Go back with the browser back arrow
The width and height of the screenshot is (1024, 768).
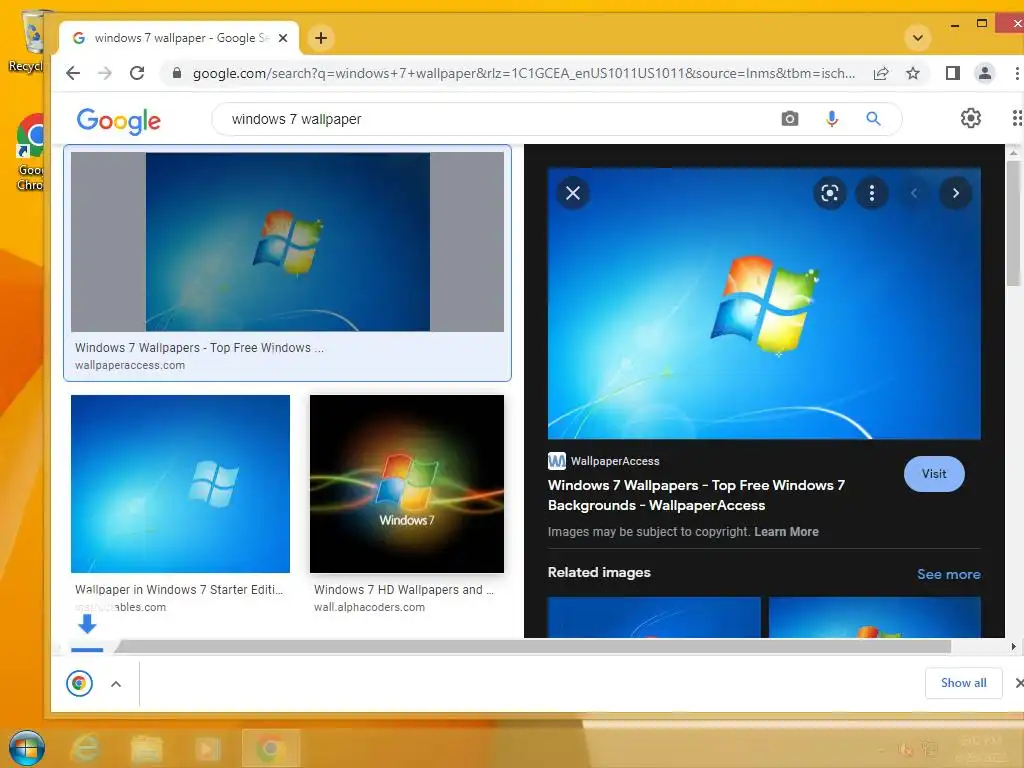73,73
